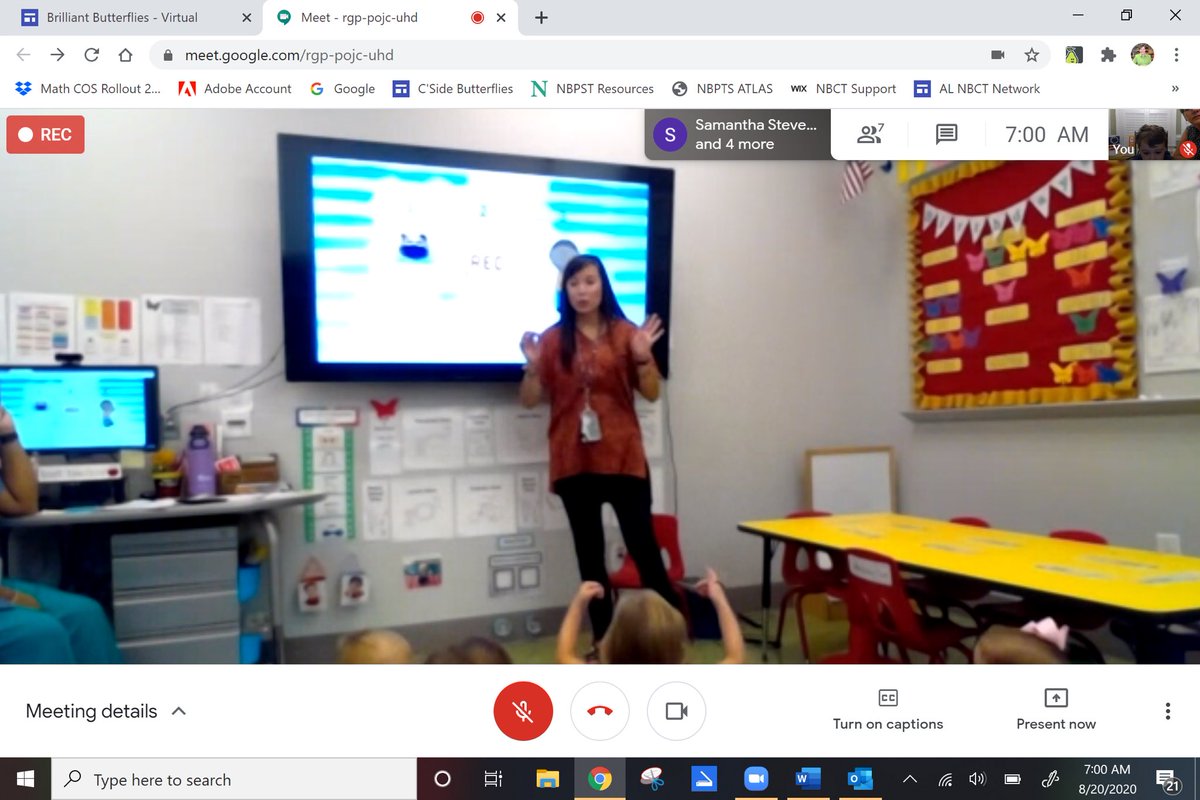1200x800 pixels.
Task: Expand Meeting details
Action: 106,711
